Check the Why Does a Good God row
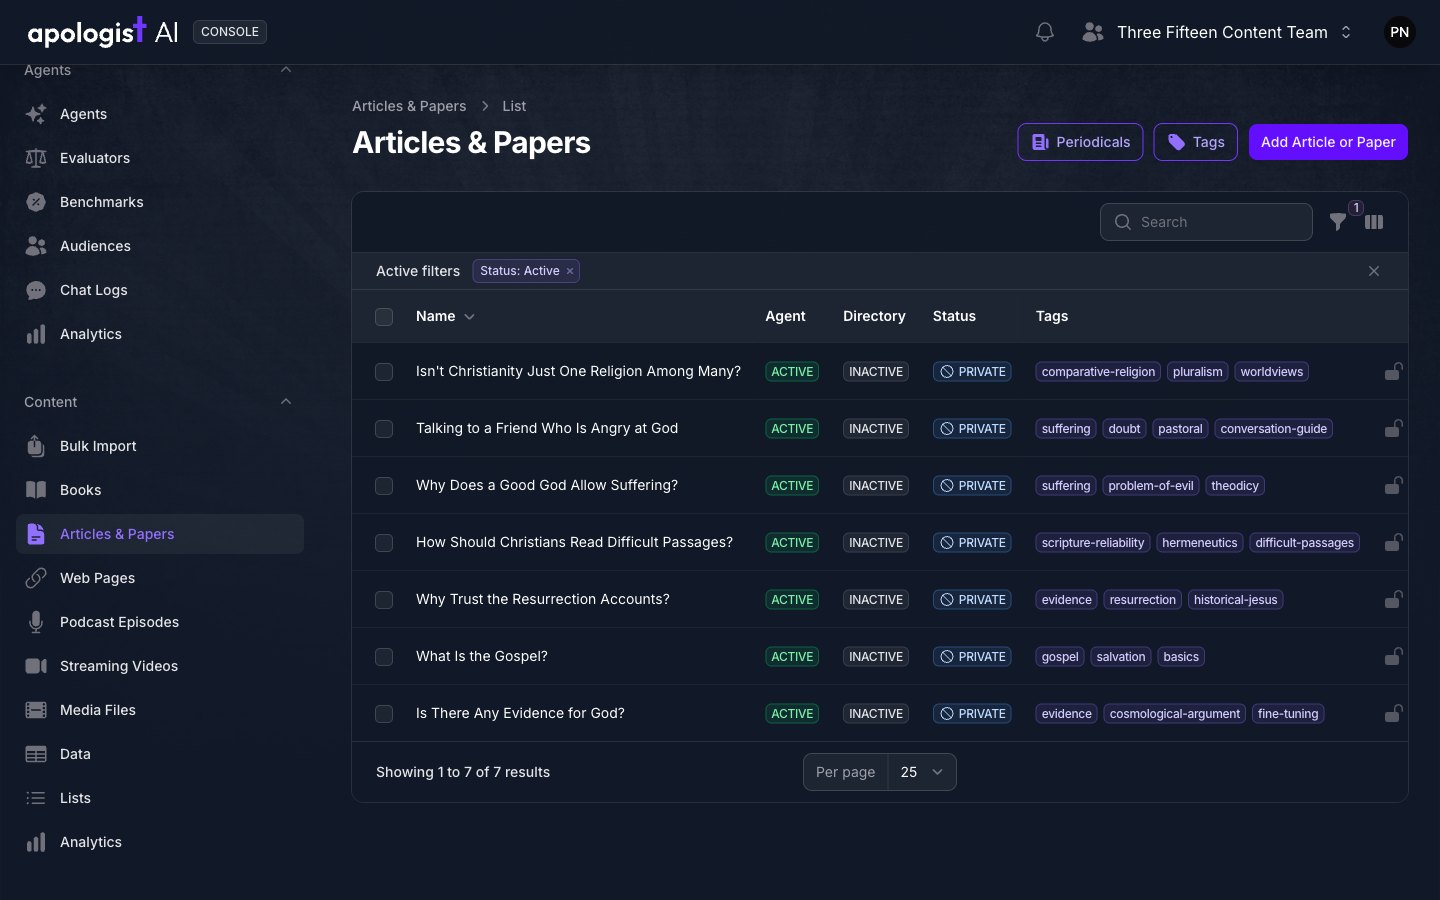 (x=384, y=486)
